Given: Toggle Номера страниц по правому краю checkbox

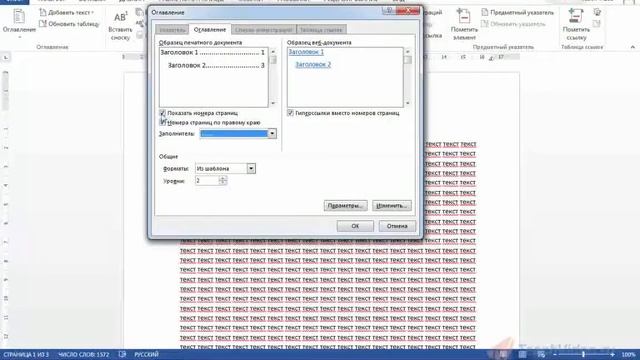Looking at the screenshot, I should (x=162, y=122).
